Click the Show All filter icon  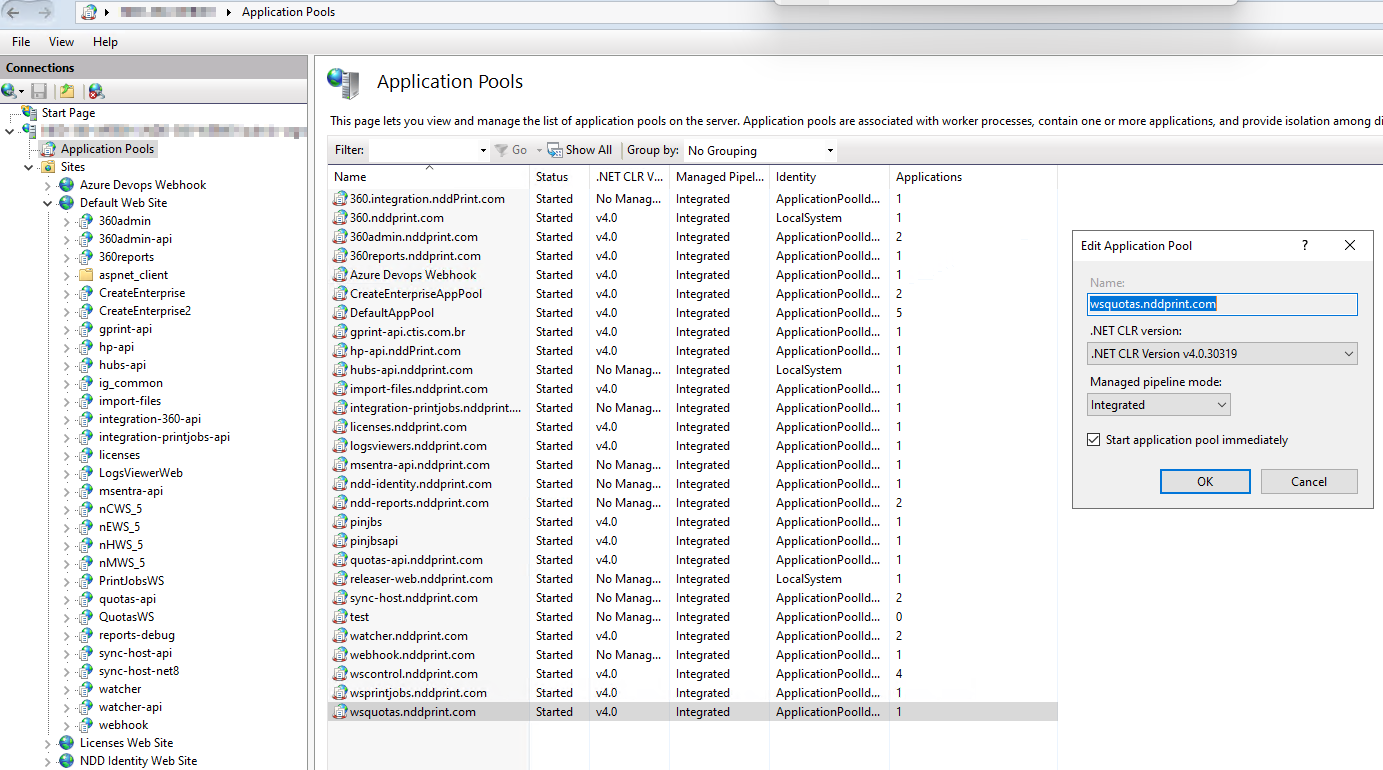[555, 150]
